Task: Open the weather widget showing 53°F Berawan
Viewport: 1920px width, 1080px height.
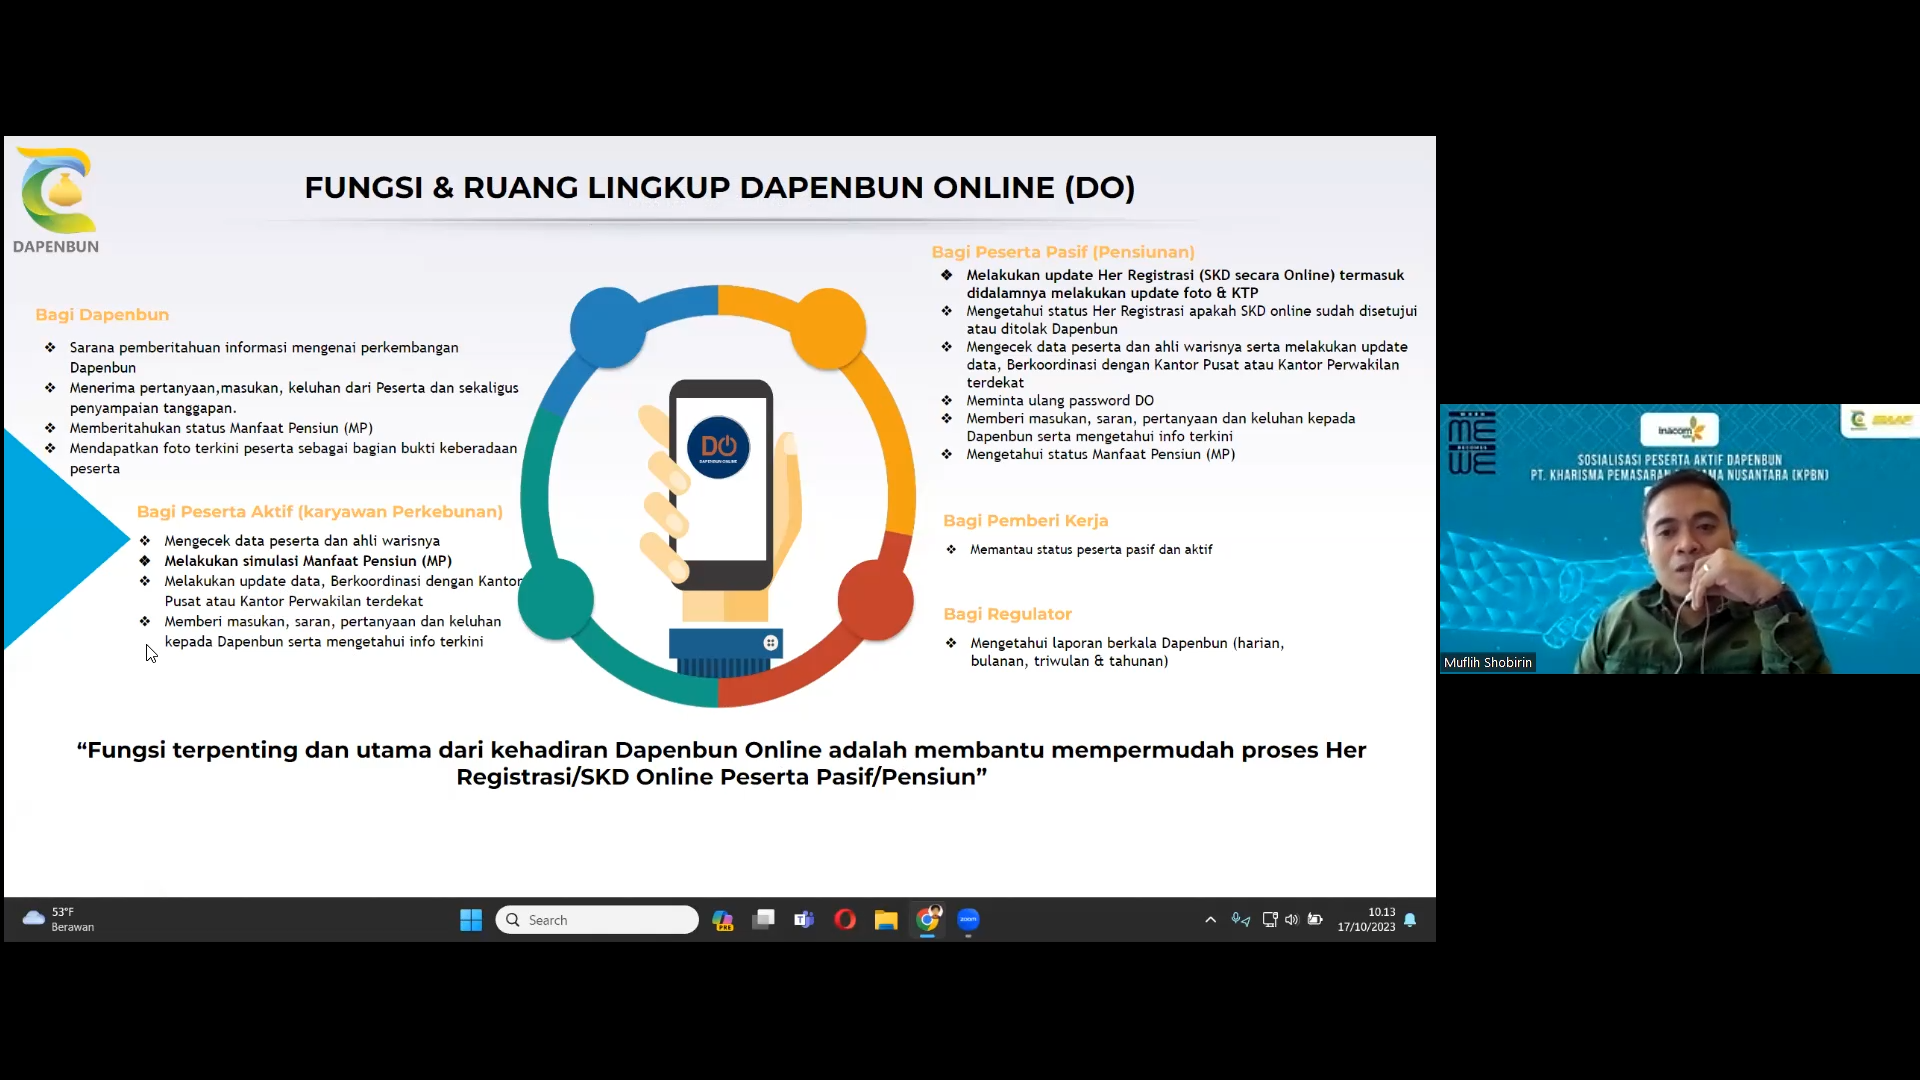Action: [60, 920]
